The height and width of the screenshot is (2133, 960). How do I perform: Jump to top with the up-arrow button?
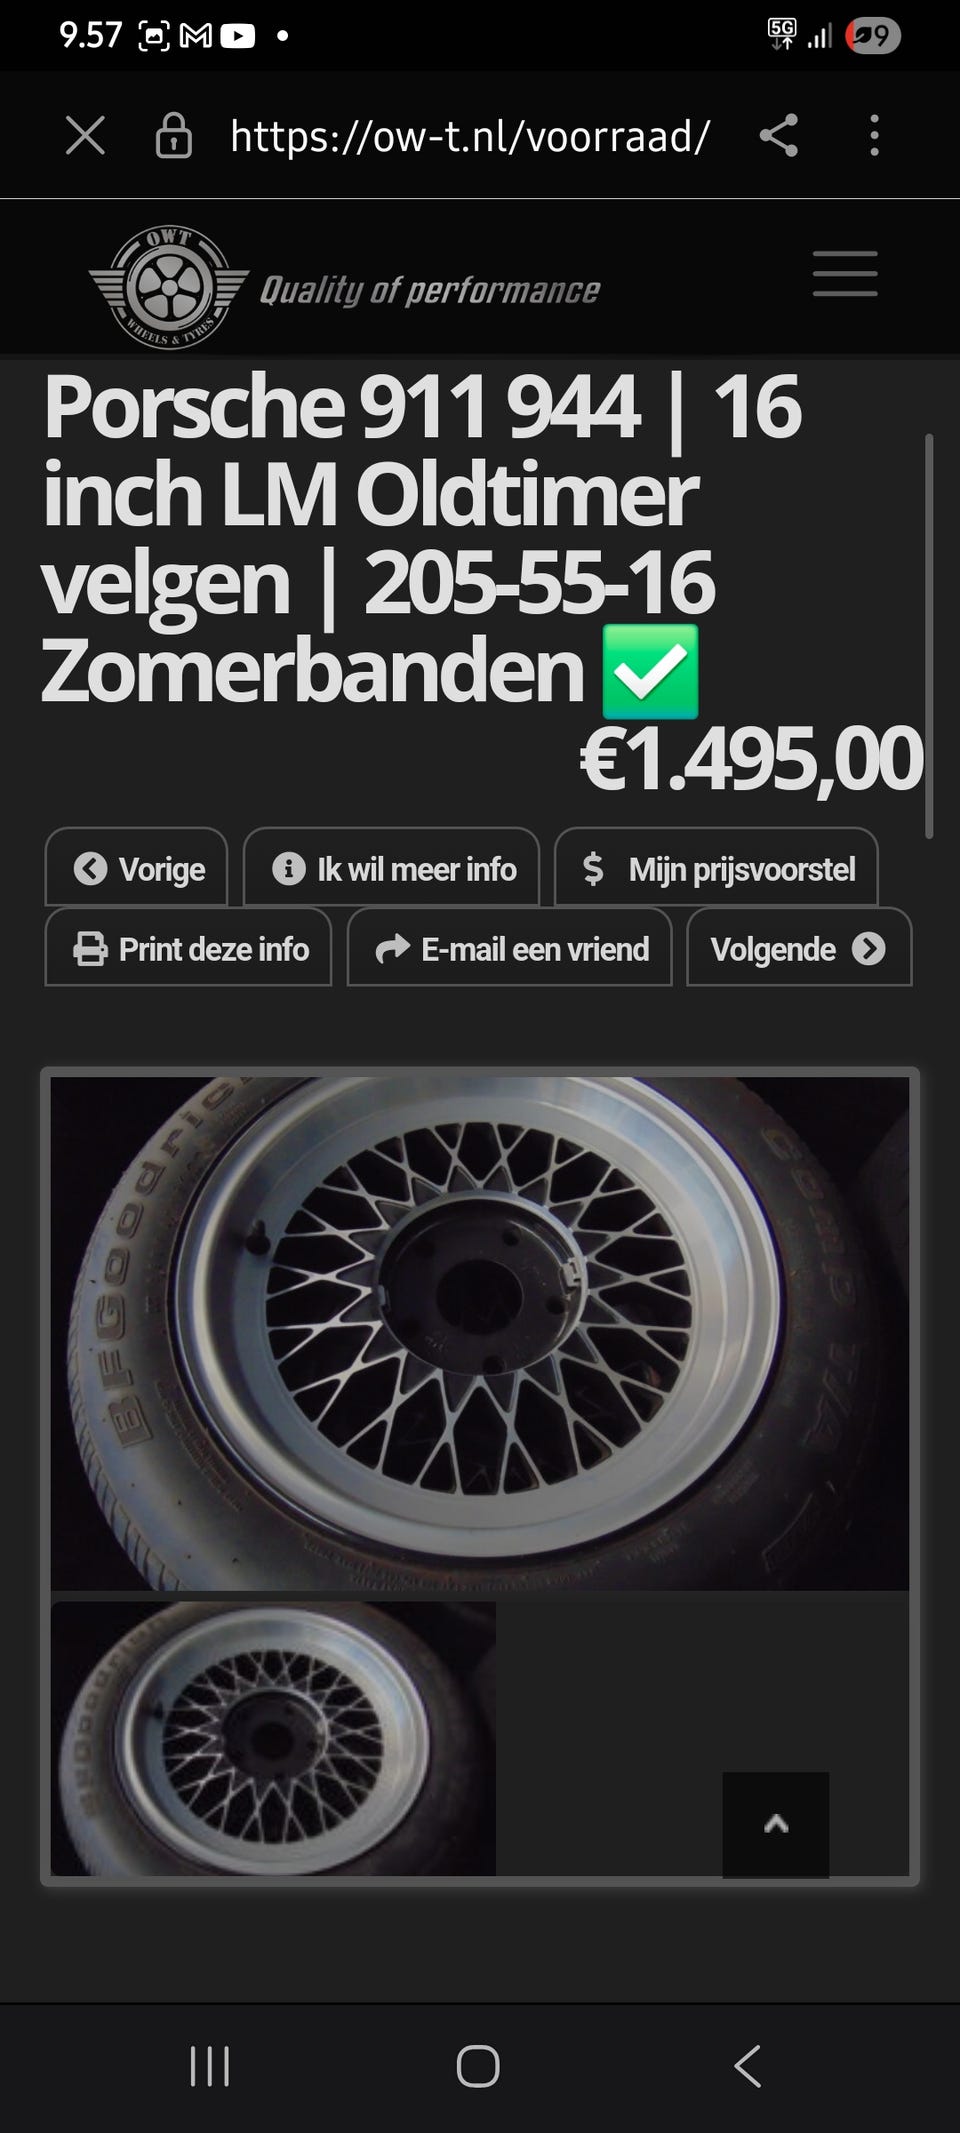point(776,1825)
